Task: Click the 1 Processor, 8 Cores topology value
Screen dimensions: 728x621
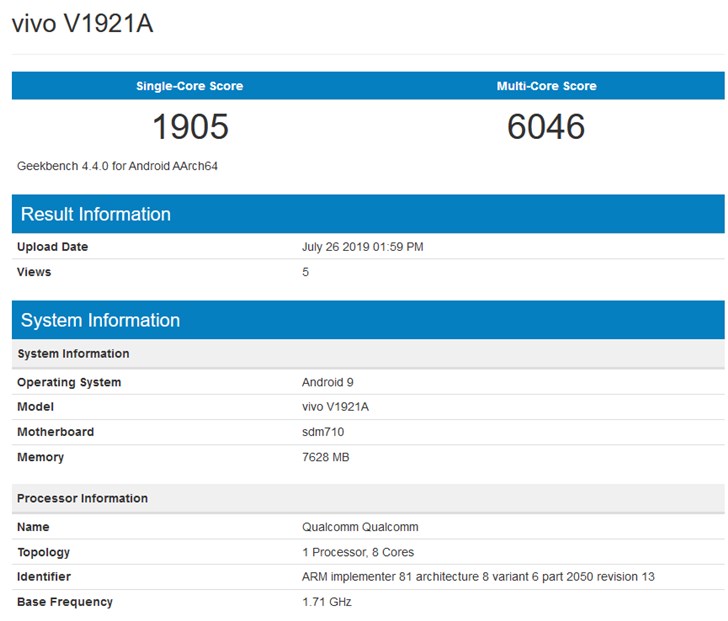Action: [x=358, y=552]
